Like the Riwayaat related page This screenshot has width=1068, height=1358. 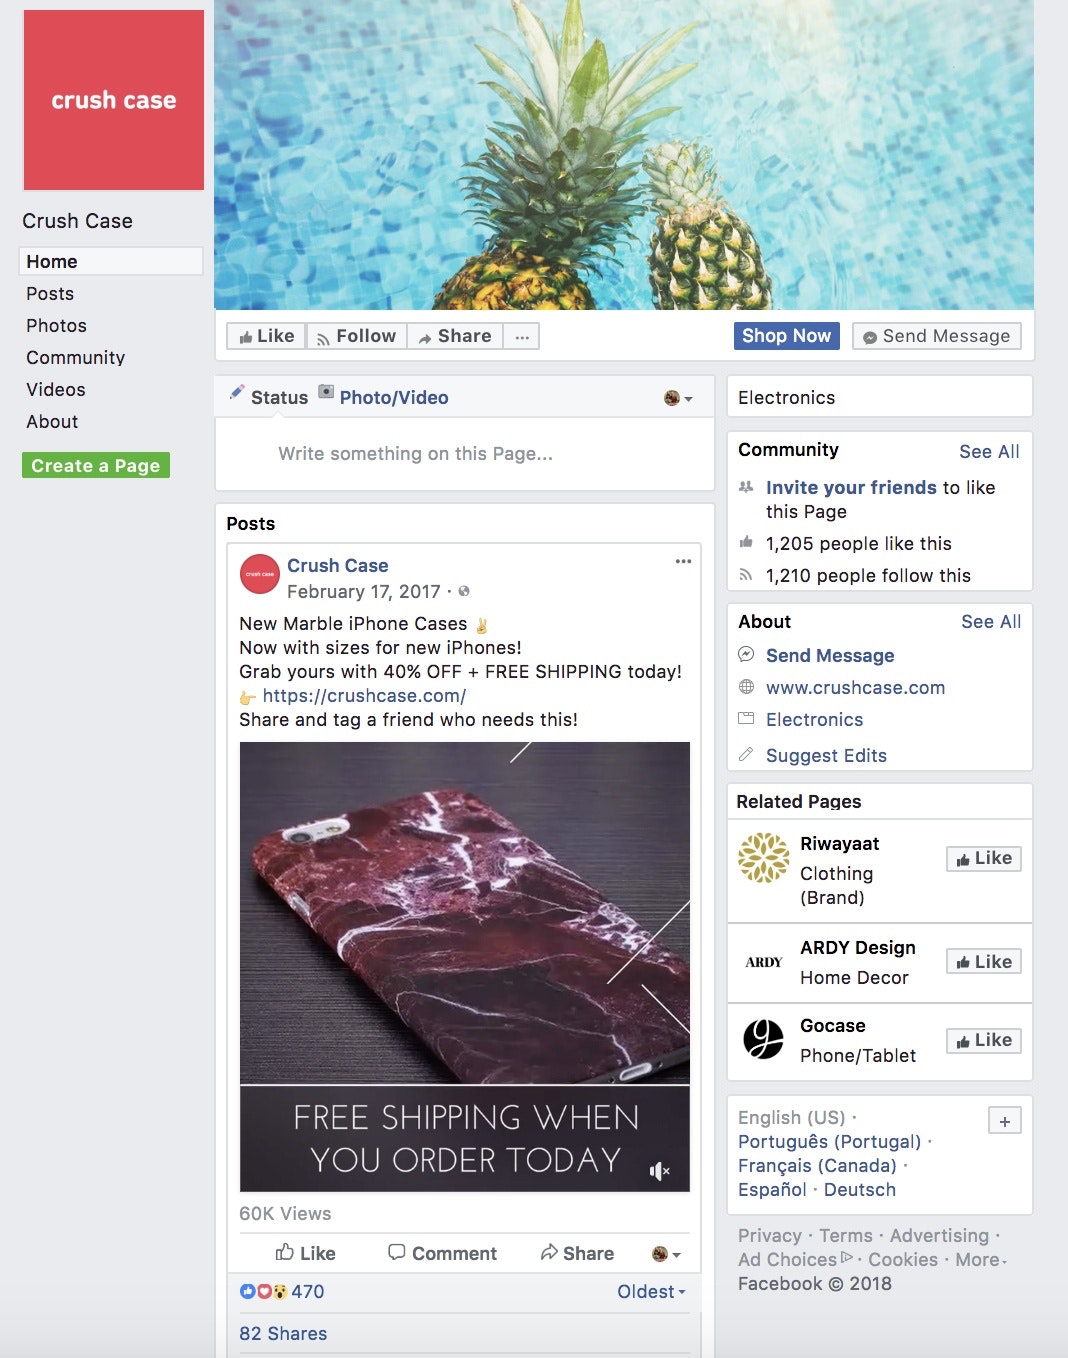984,859
